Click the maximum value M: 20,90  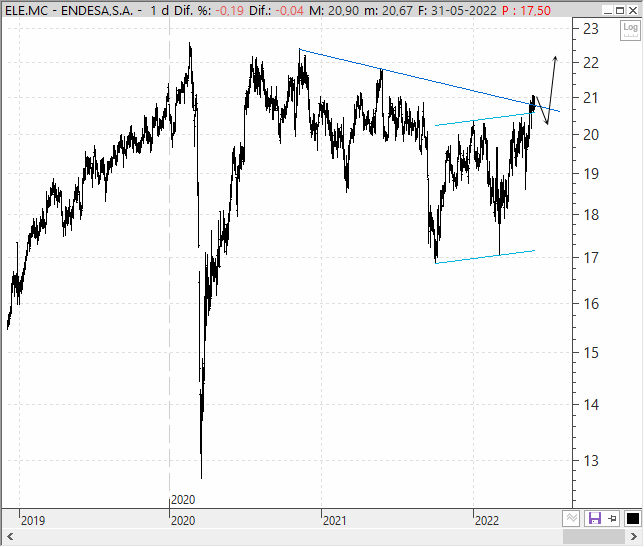[334, 10]
